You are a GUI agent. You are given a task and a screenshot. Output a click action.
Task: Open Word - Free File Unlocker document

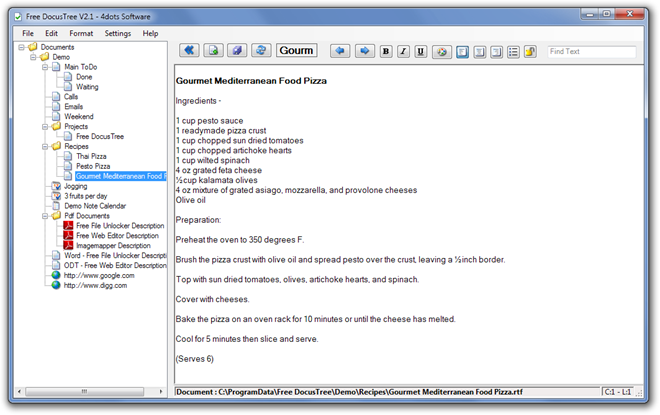pos(115,255)
